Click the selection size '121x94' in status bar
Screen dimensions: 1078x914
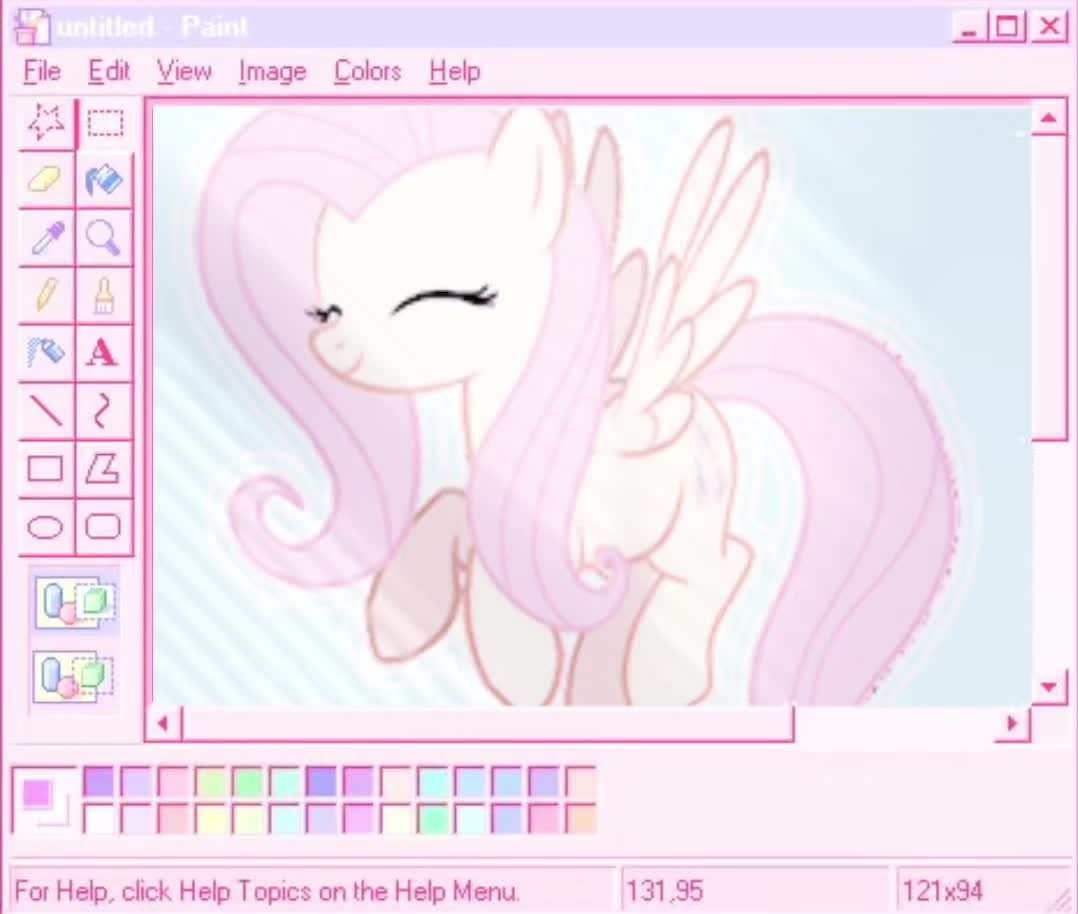(x=942, y=891)
